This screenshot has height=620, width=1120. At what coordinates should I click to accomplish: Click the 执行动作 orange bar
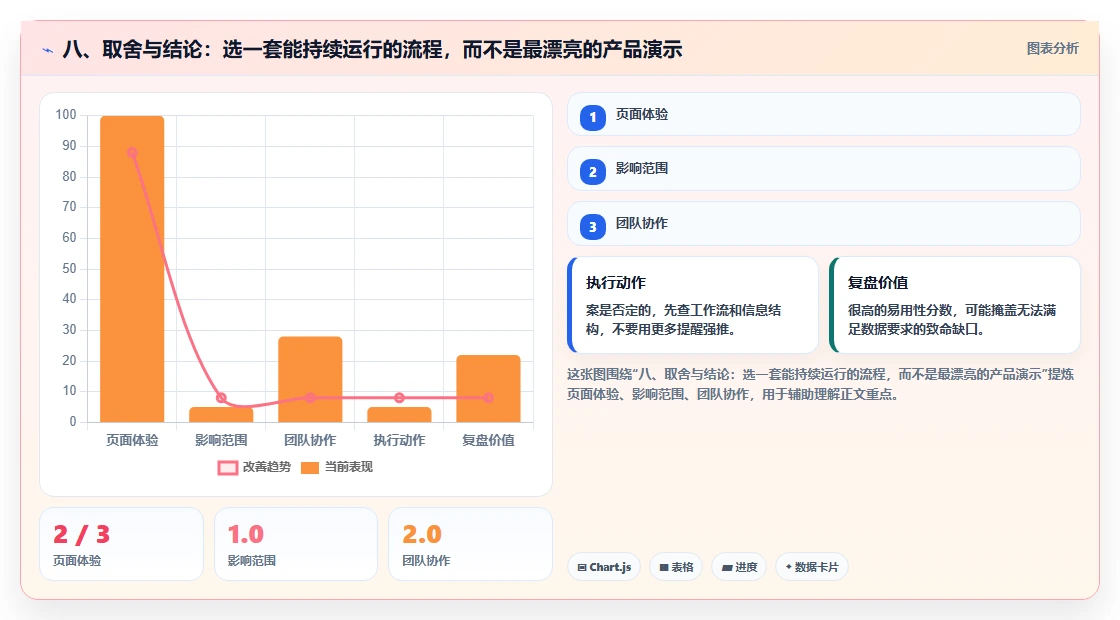click(x=399, y=414)
